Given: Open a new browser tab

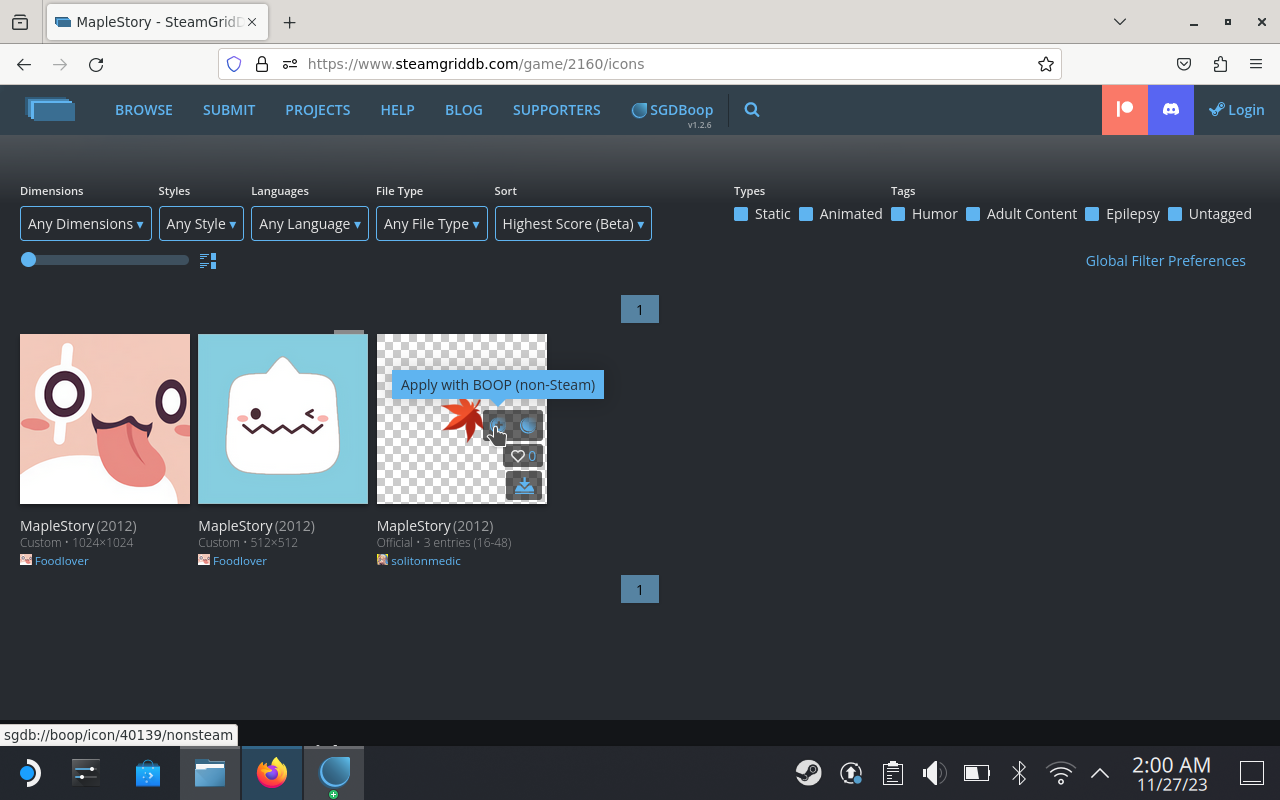Looking at the screenshot, I should pyautogui.click(x=289, y=22).
